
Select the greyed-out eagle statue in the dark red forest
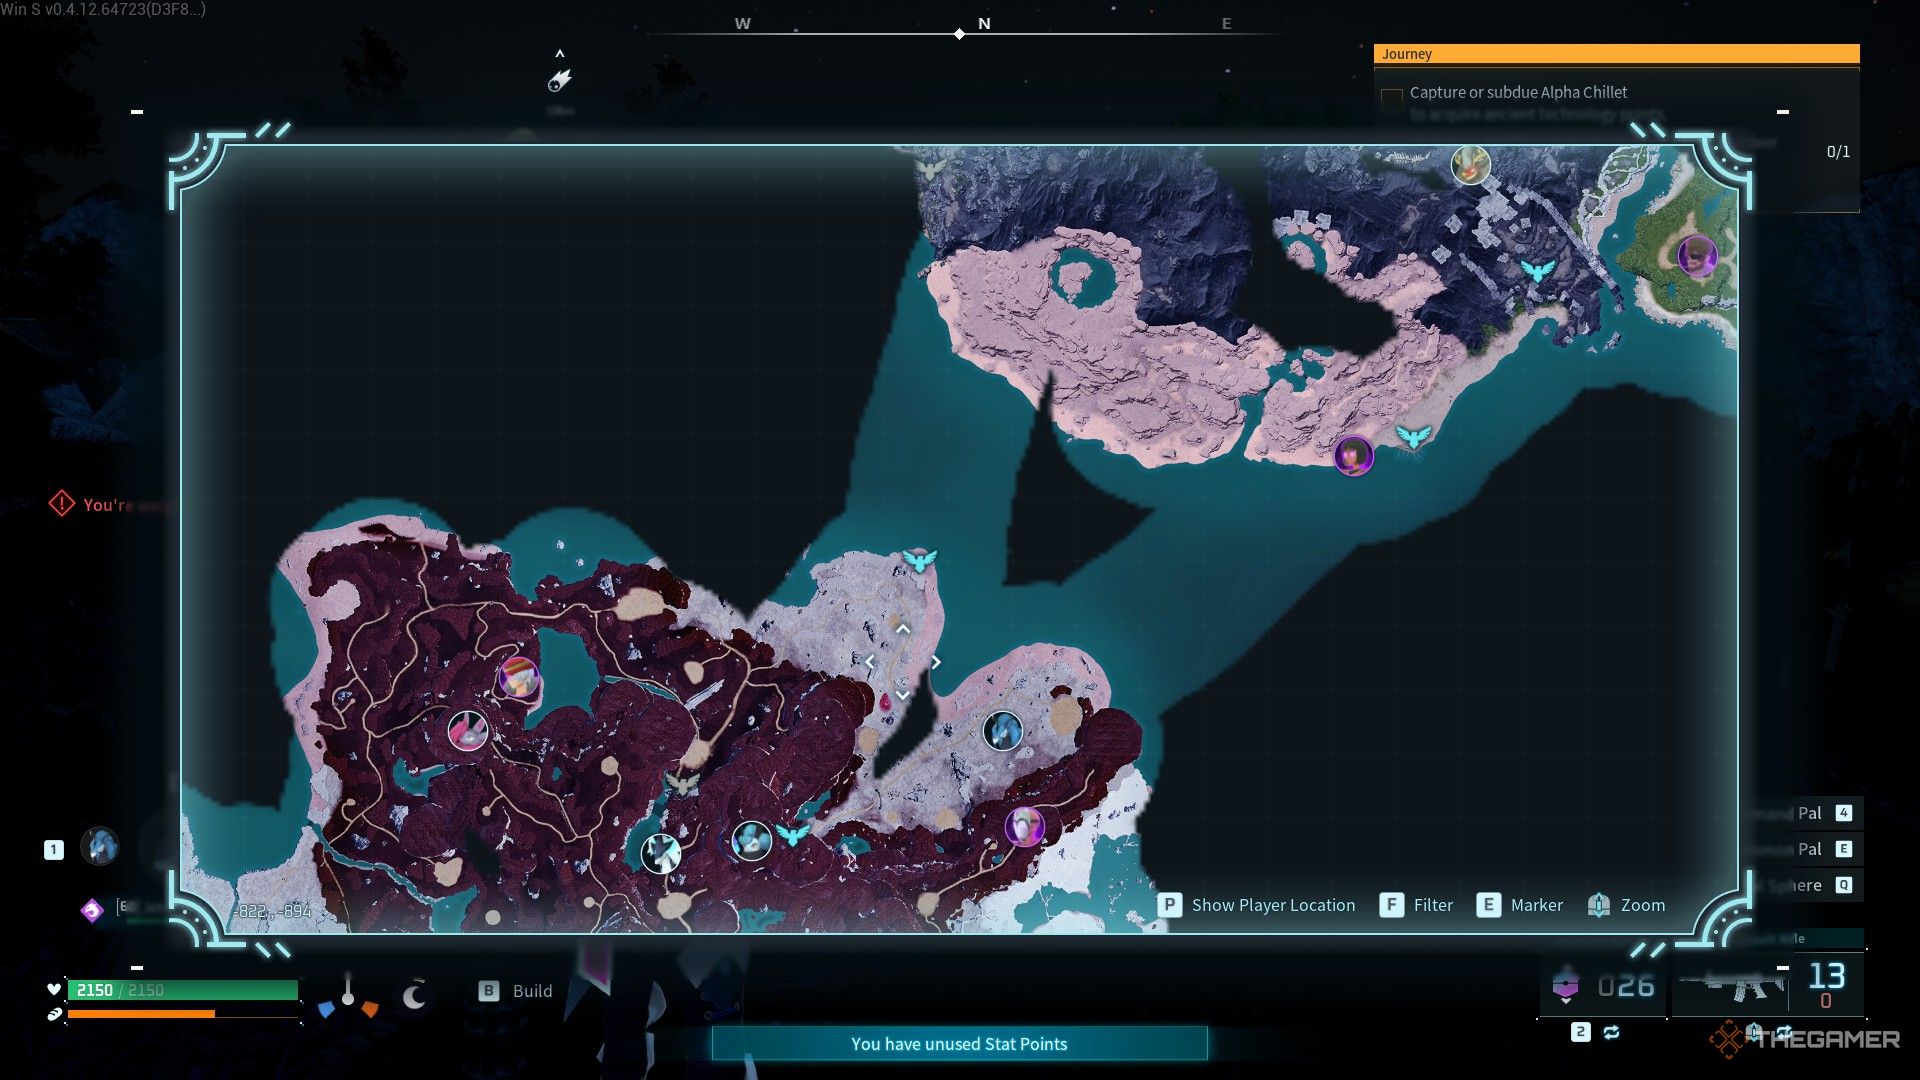(682, 783)
